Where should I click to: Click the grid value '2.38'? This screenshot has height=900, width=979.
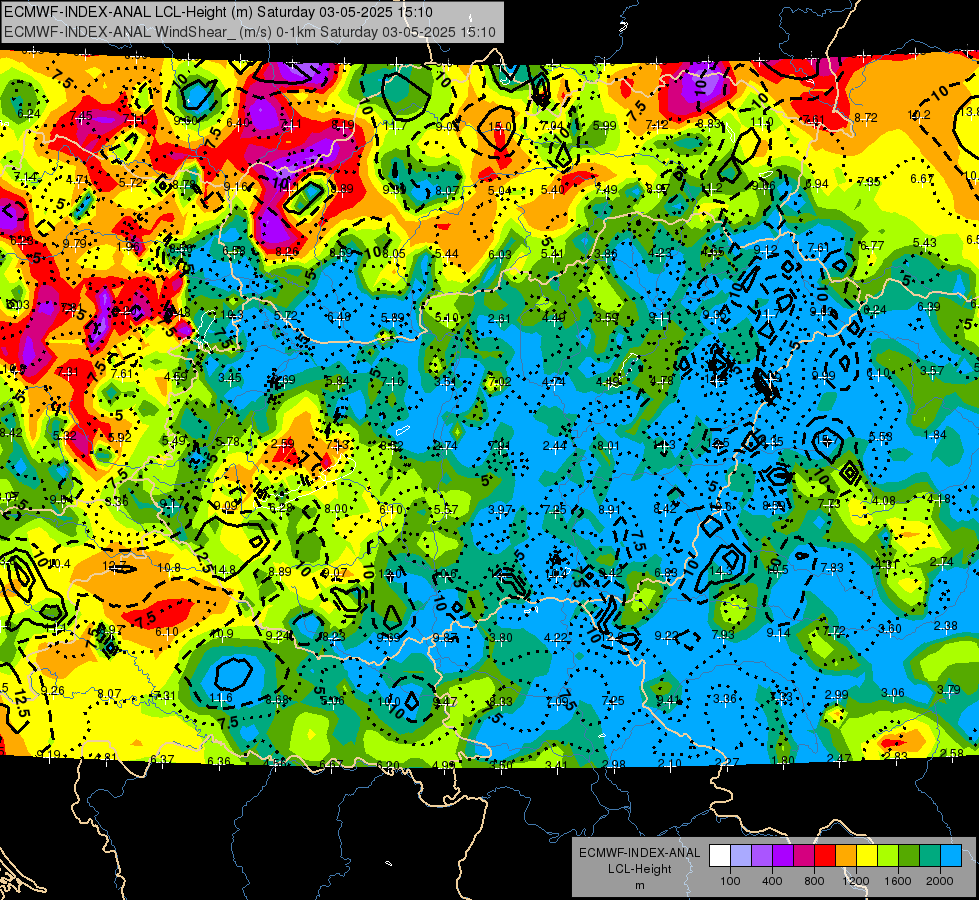[x=945, y=626]
